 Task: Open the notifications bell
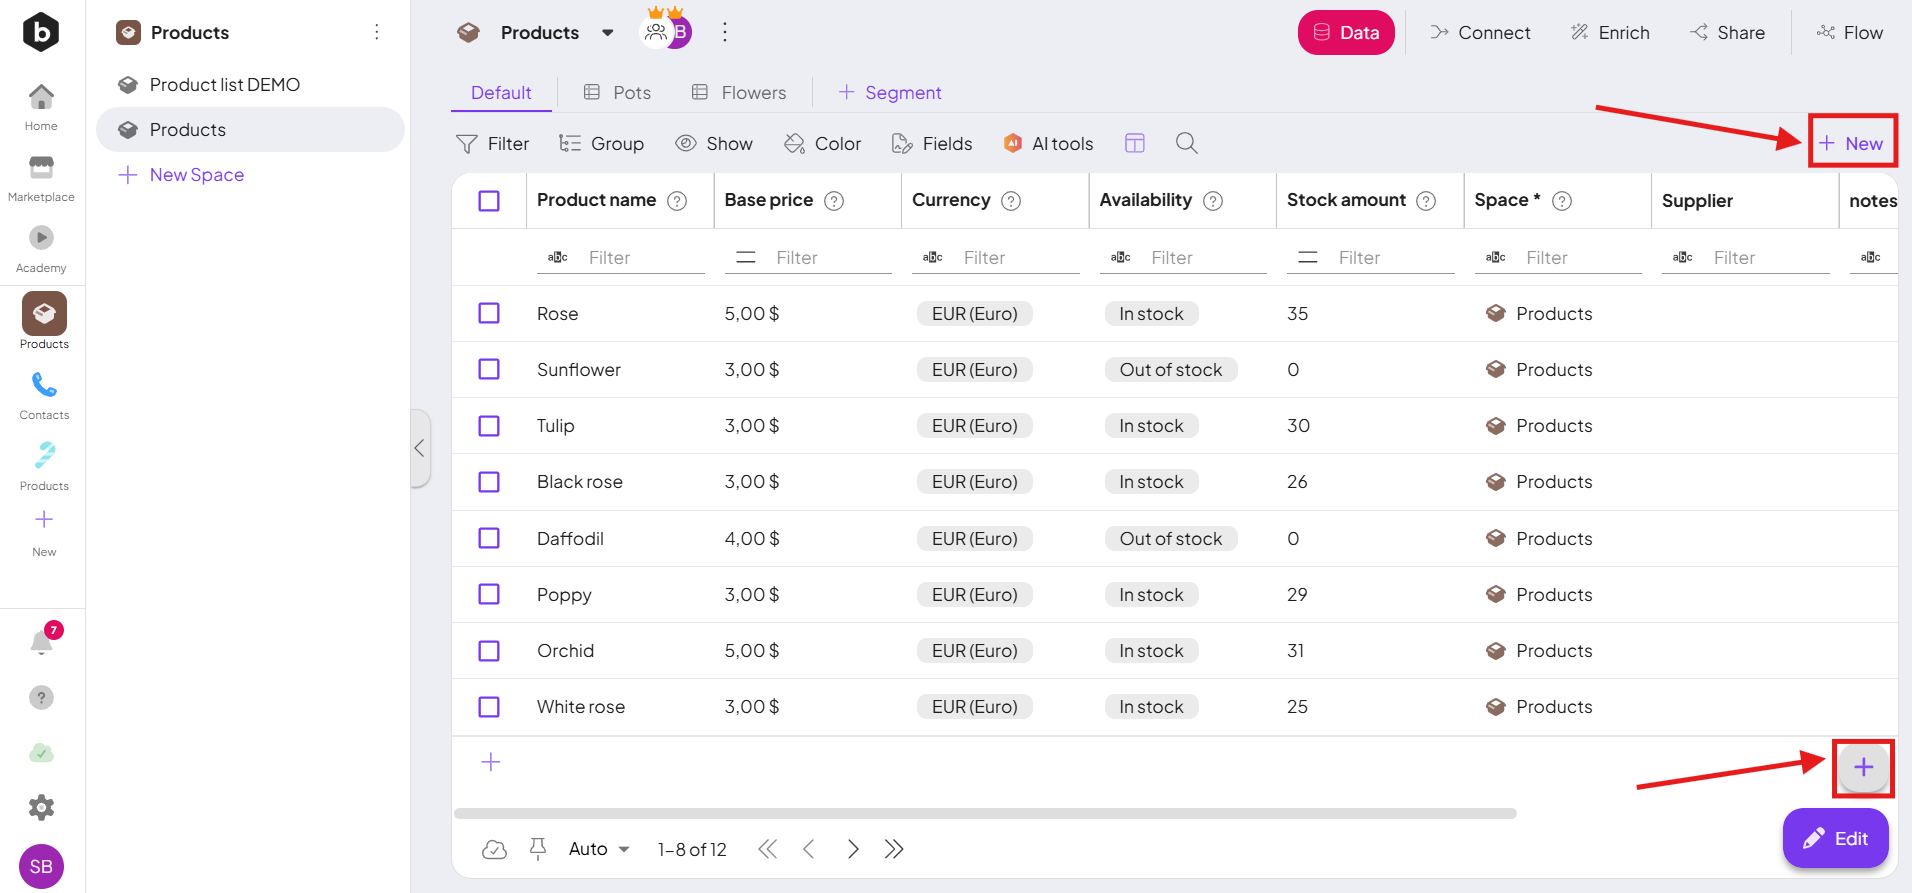coord(42,641)
